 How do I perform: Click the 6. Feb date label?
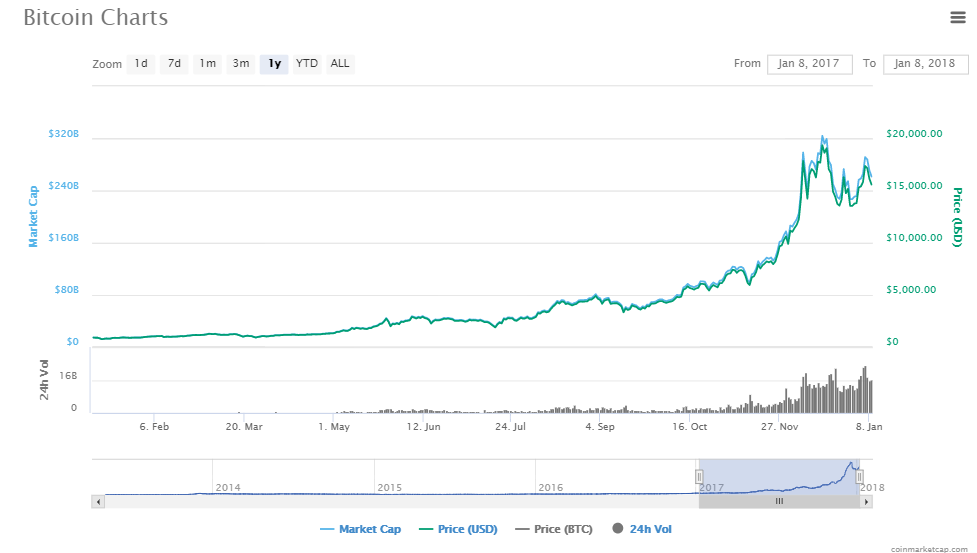[x=154, y=427]
